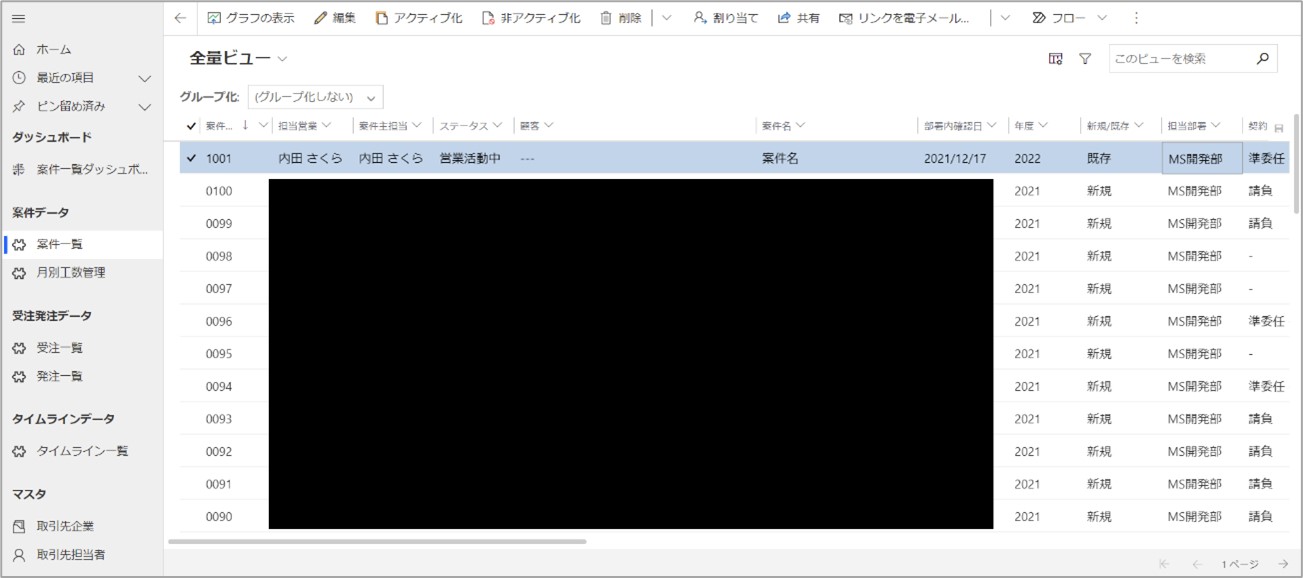Open the edit columns icon
1303x578 pixels.
click(x=1055, y=59)
